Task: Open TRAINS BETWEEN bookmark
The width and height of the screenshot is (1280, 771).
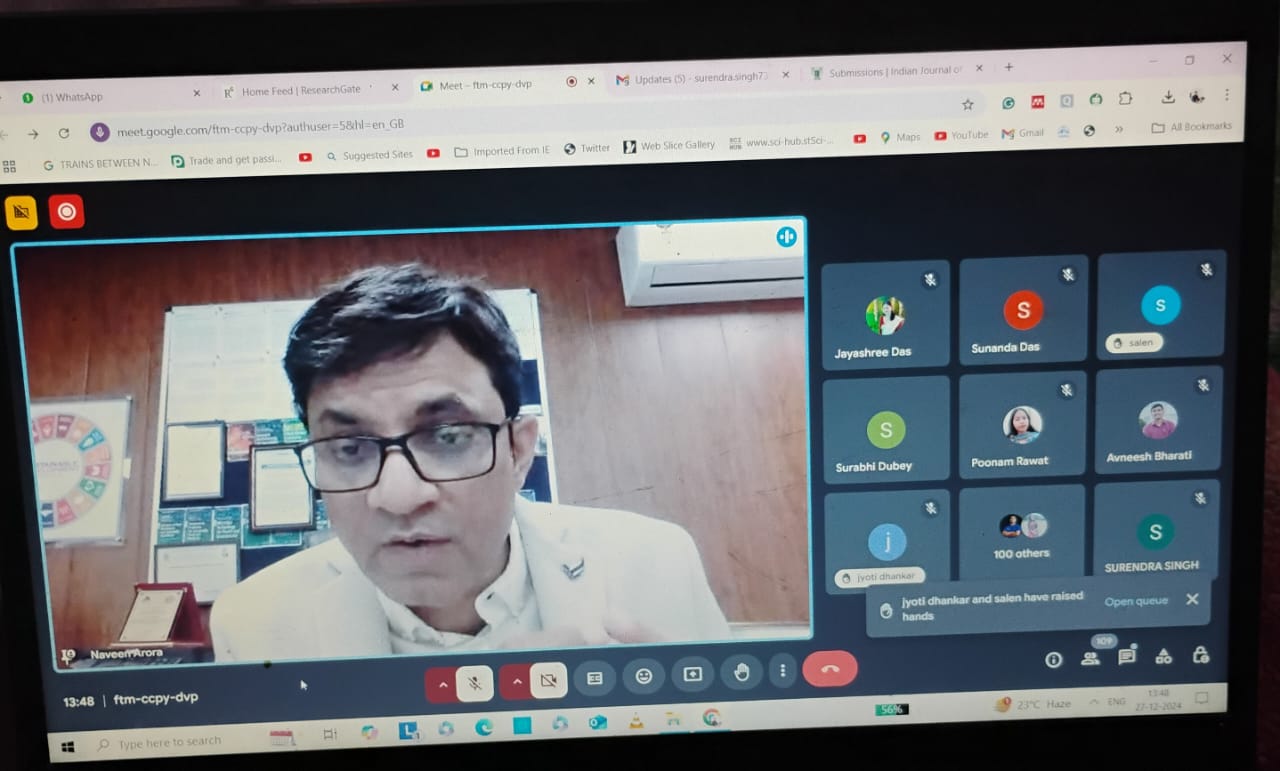Action: tap(100, 163)
